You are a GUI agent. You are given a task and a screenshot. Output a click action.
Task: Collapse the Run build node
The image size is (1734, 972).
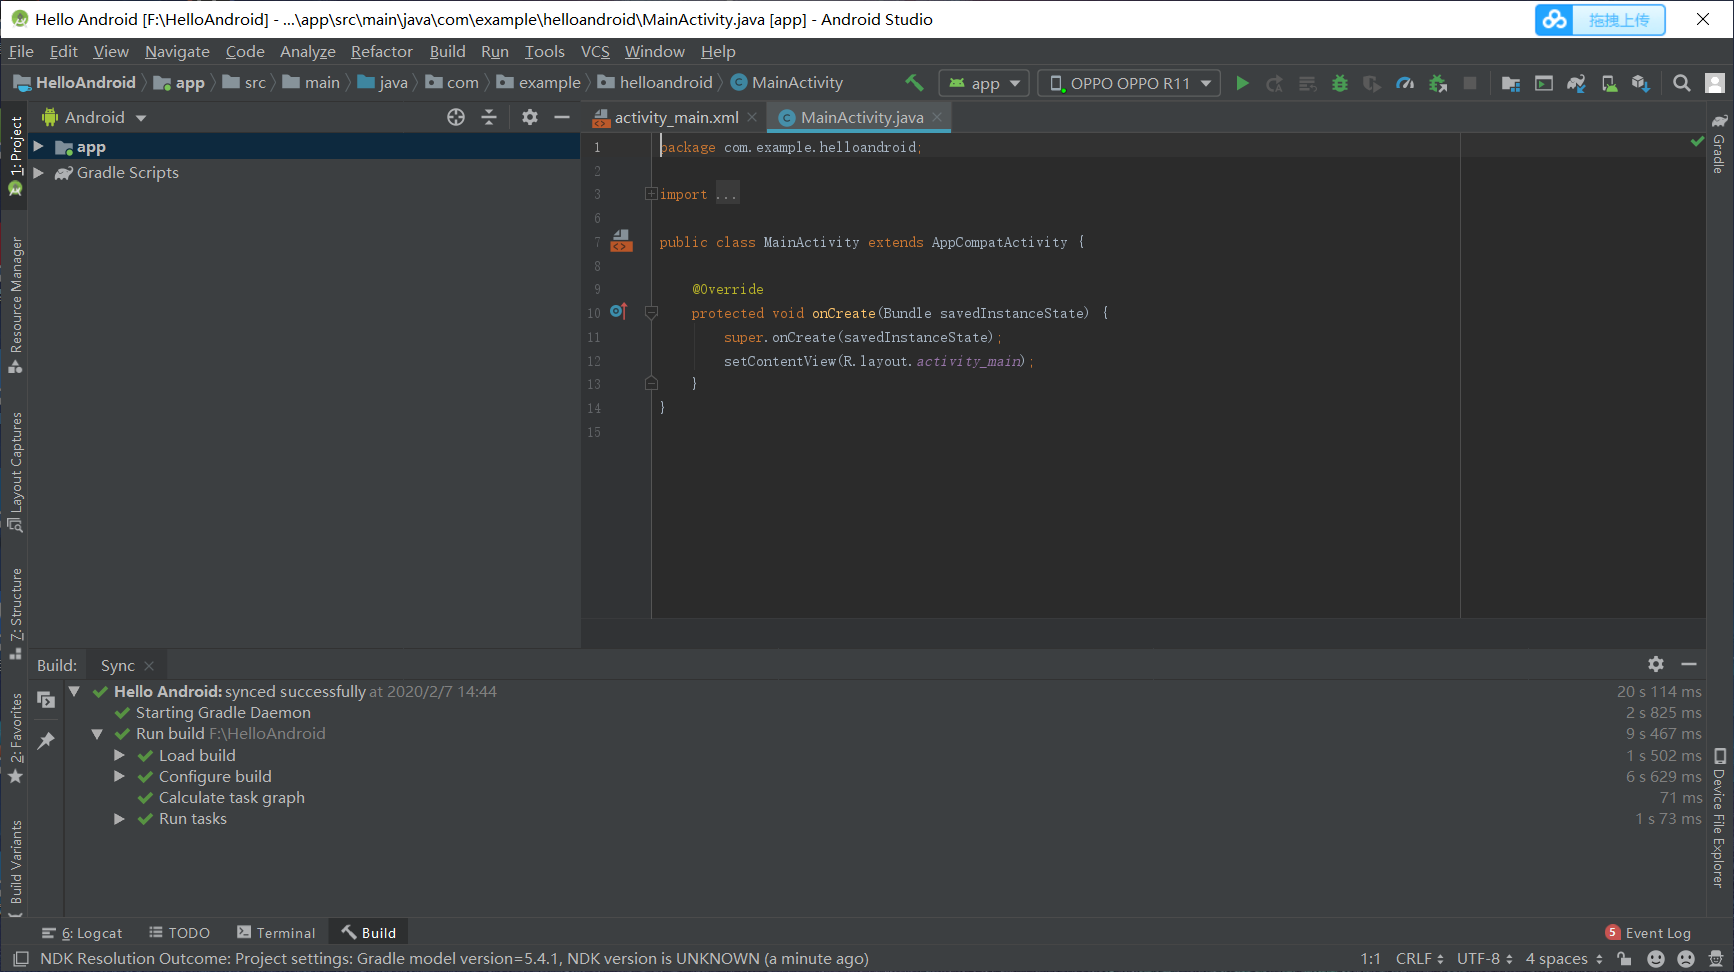point(97,734)
